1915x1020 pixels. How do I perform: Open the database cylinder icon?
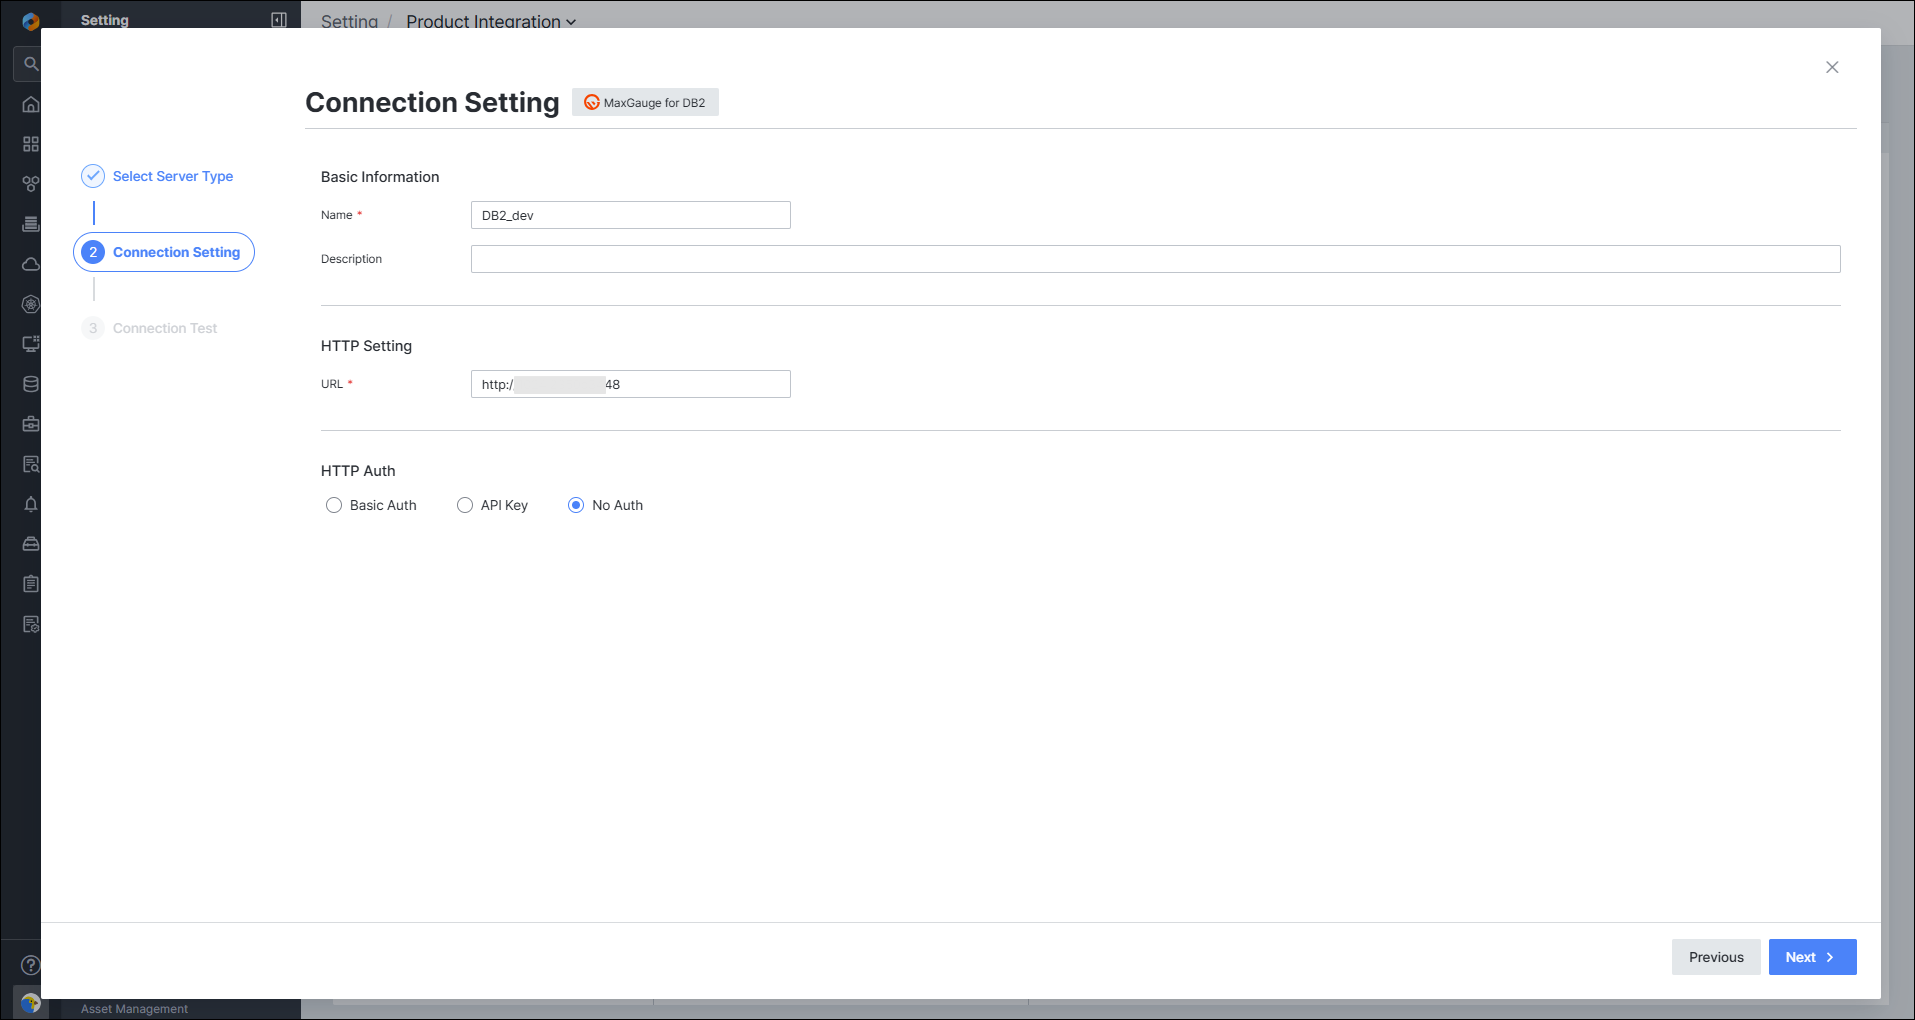click(31, 384)
